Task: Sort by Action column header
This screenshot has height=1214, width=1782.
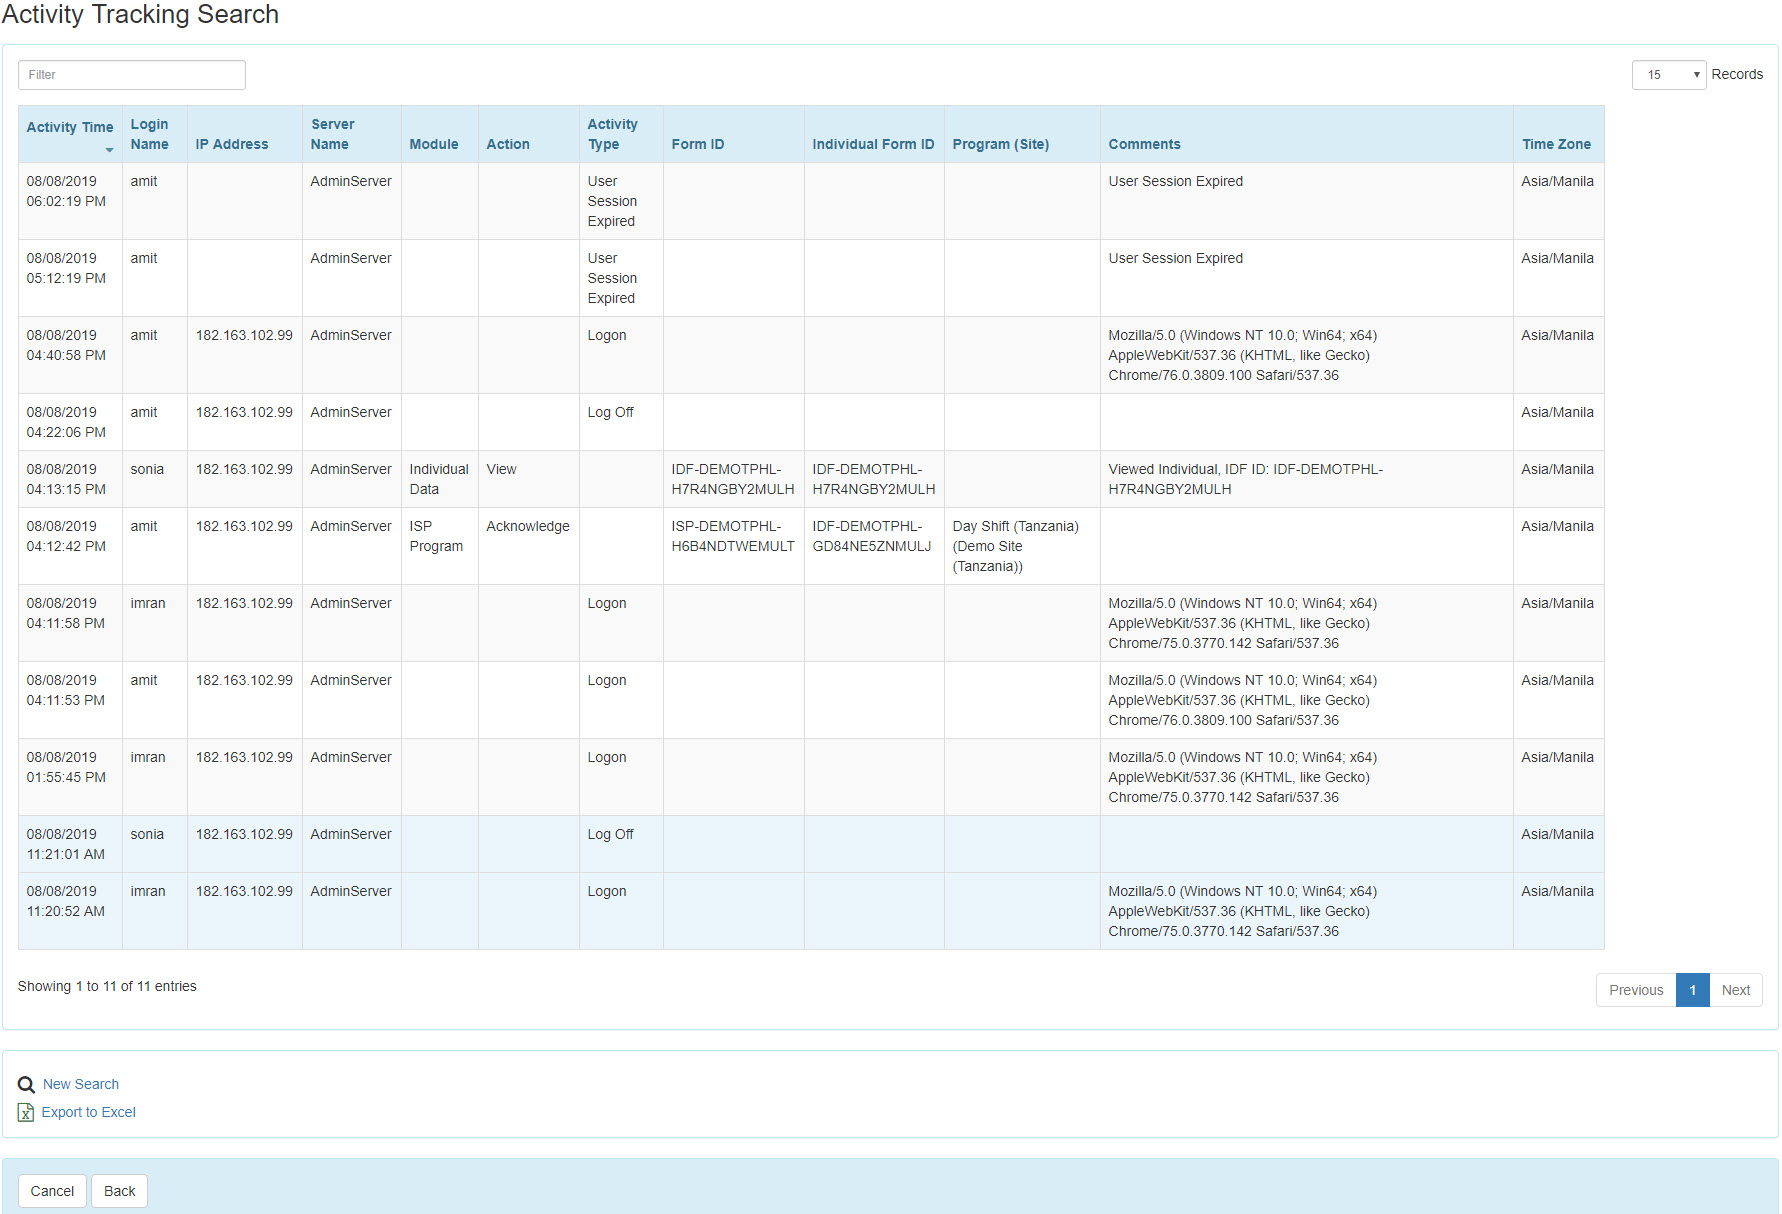Action: pos(529,134)
